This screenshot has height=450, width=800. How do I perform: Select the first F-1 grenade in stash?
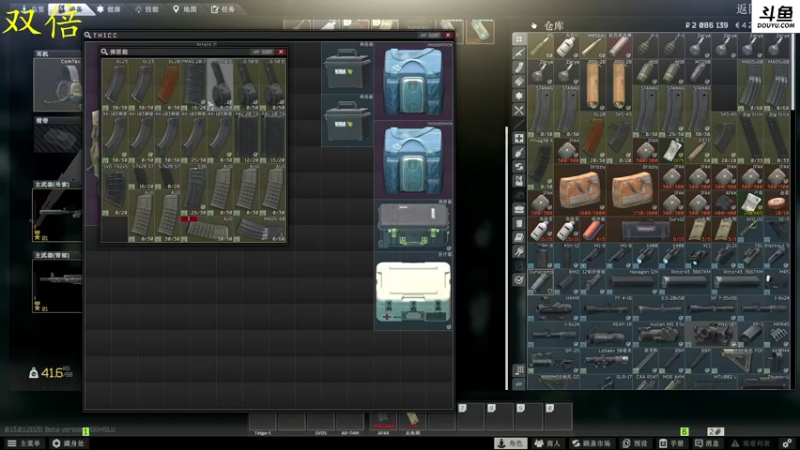coord(646,46)
